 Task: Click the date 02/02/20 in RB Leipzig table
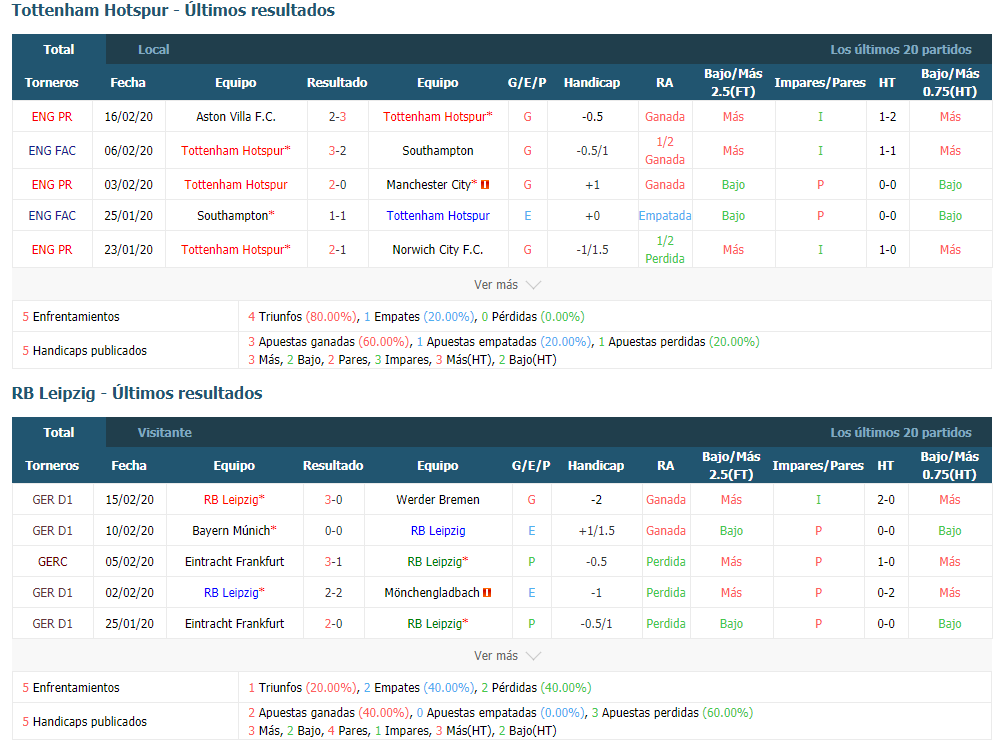click(x=129, y=593)
